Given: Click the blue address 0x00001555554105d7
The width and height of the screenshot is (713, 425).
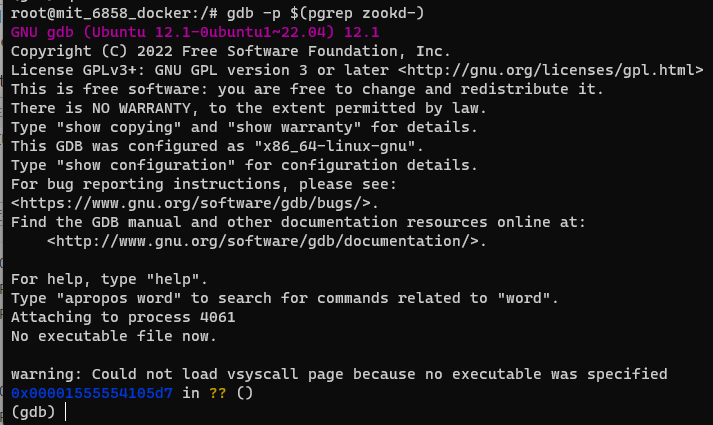Looking at the screenshot, I should 92,393.
